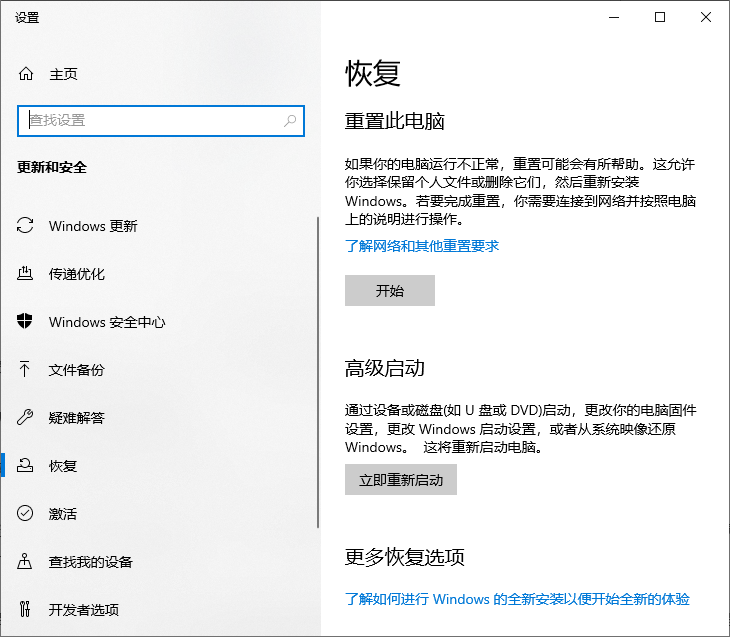Screen dimensions: 730x637
Task: Open the Windows 全新安装 help link
Action: tap(517, 599)
